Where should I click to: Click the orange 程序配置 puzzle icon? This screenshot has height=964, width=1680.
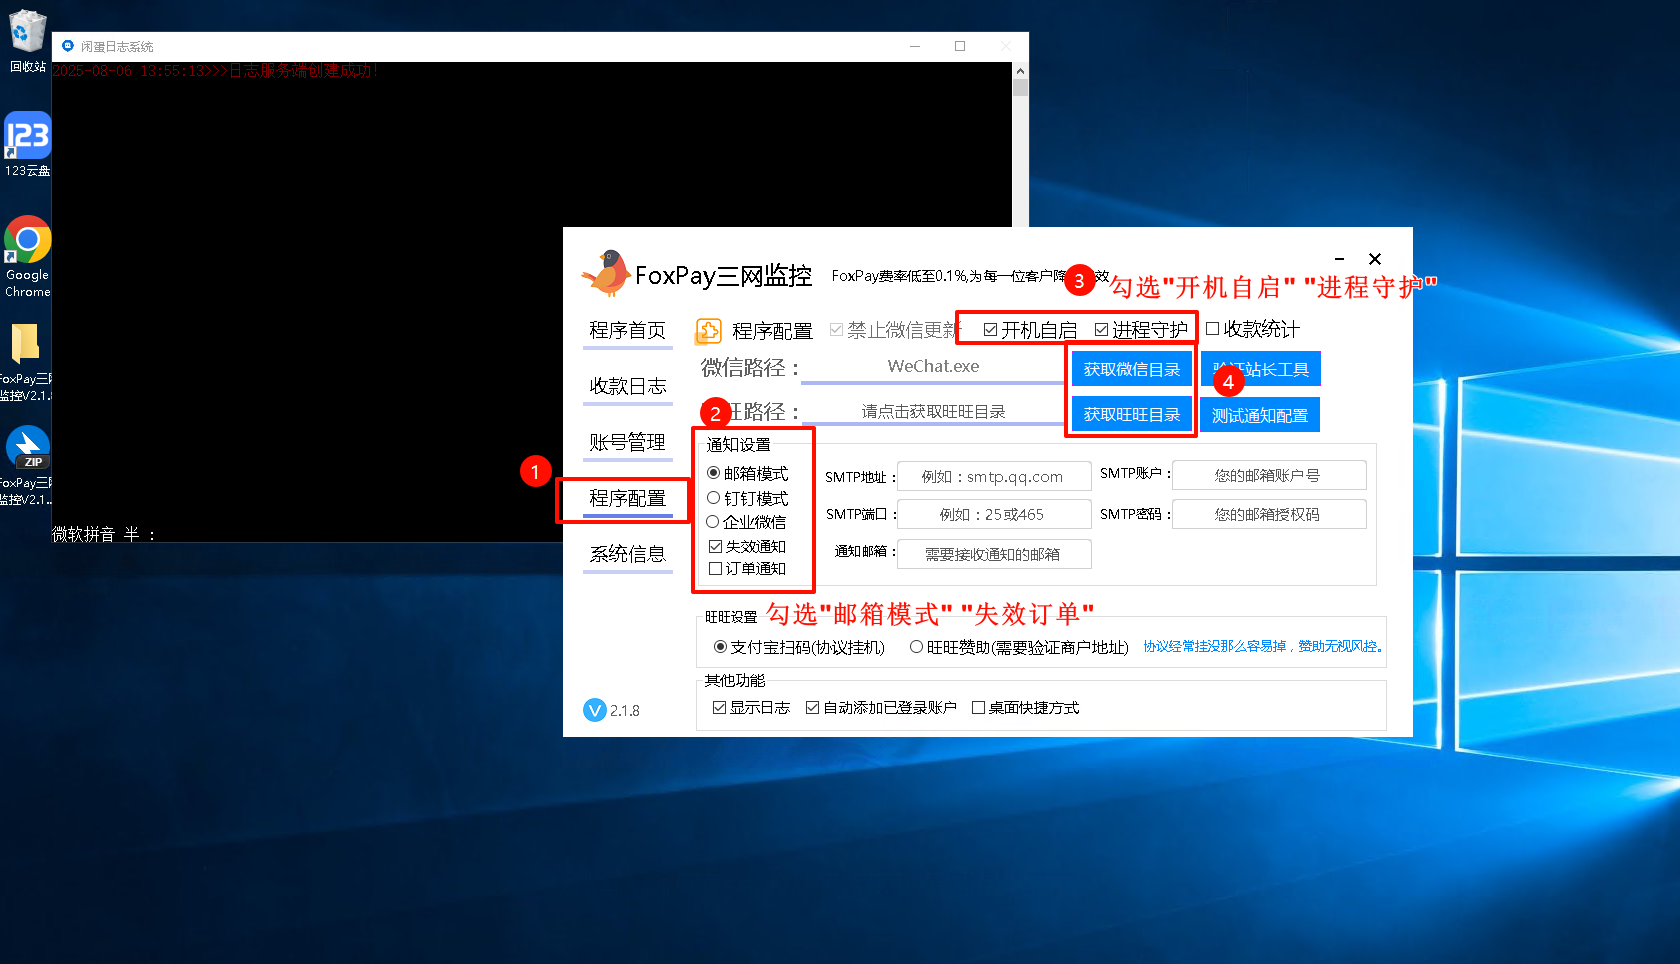(x=708, y=331)
